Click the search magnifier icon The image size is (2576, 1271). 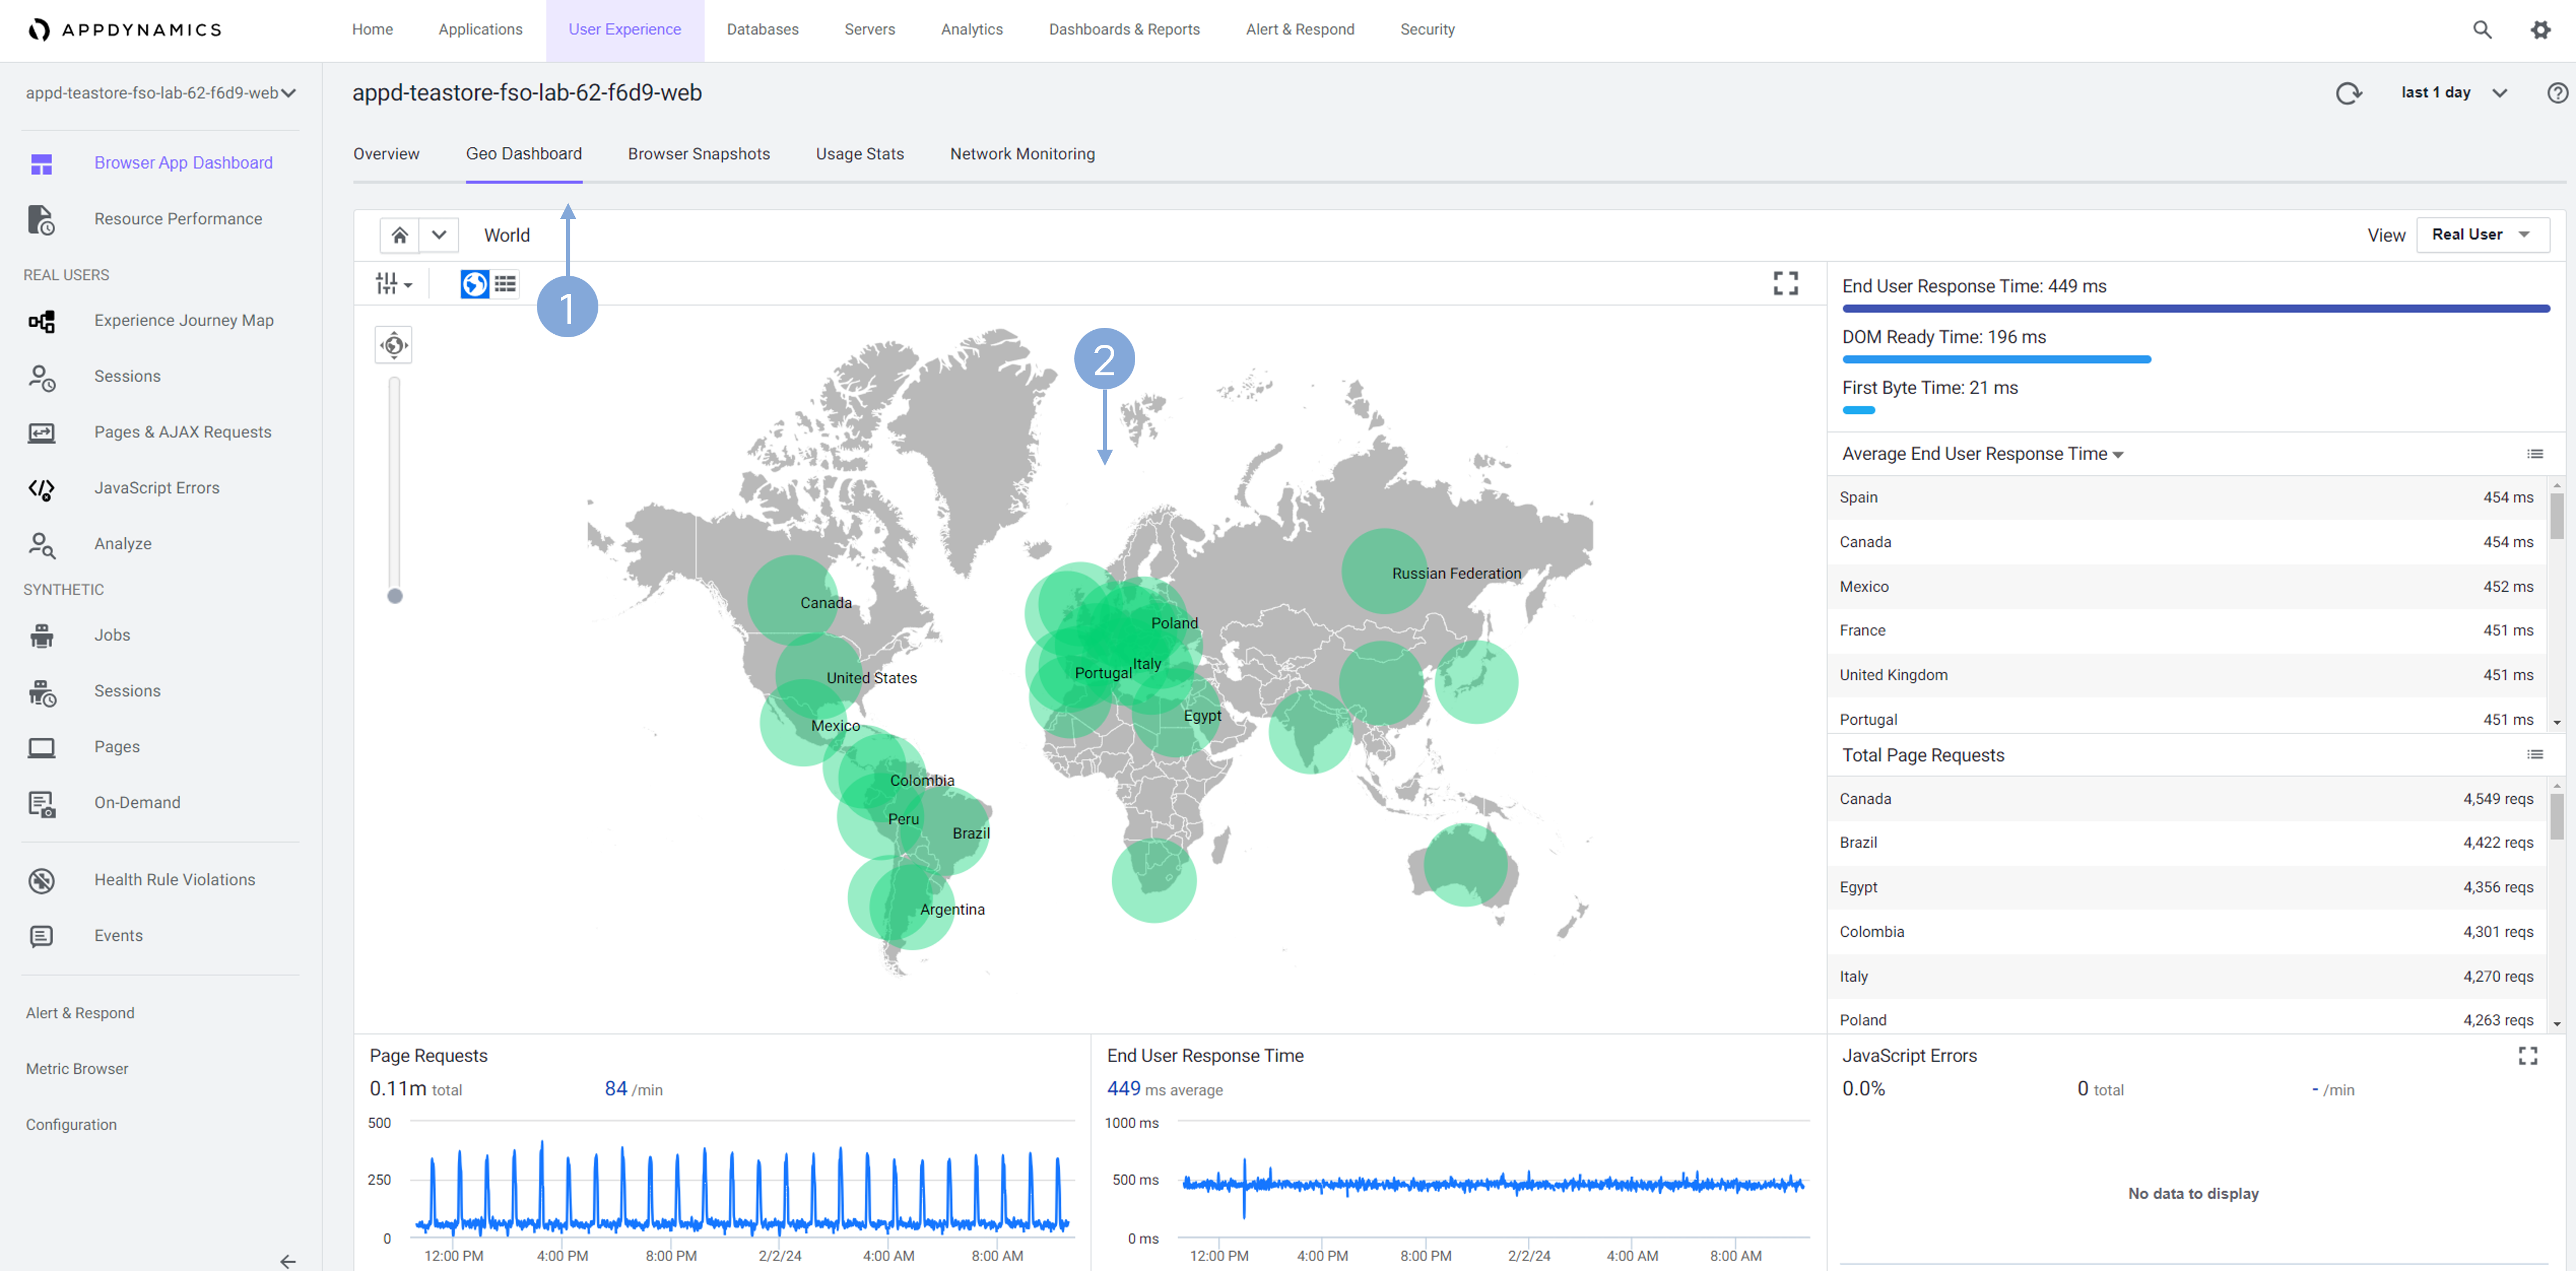point(2481,29)
